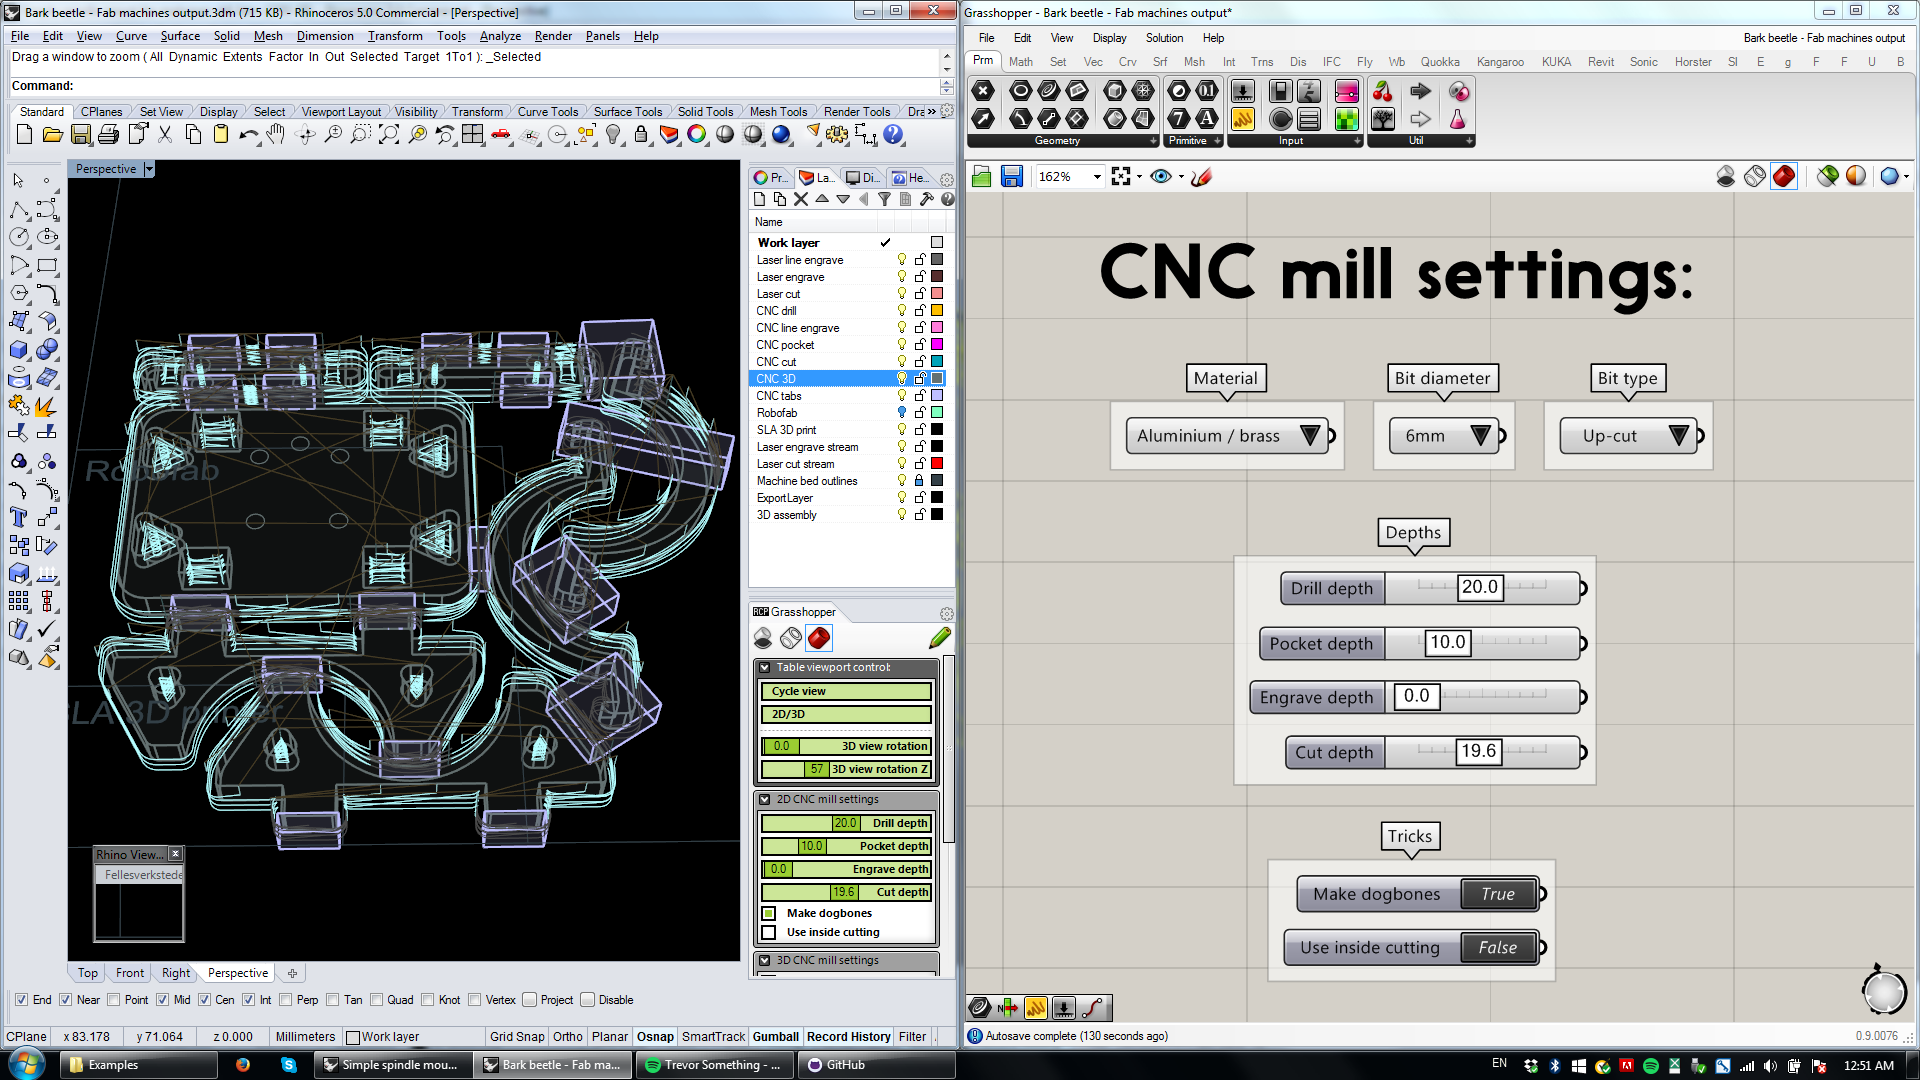Click the Cycle view button

click(846, 691)
